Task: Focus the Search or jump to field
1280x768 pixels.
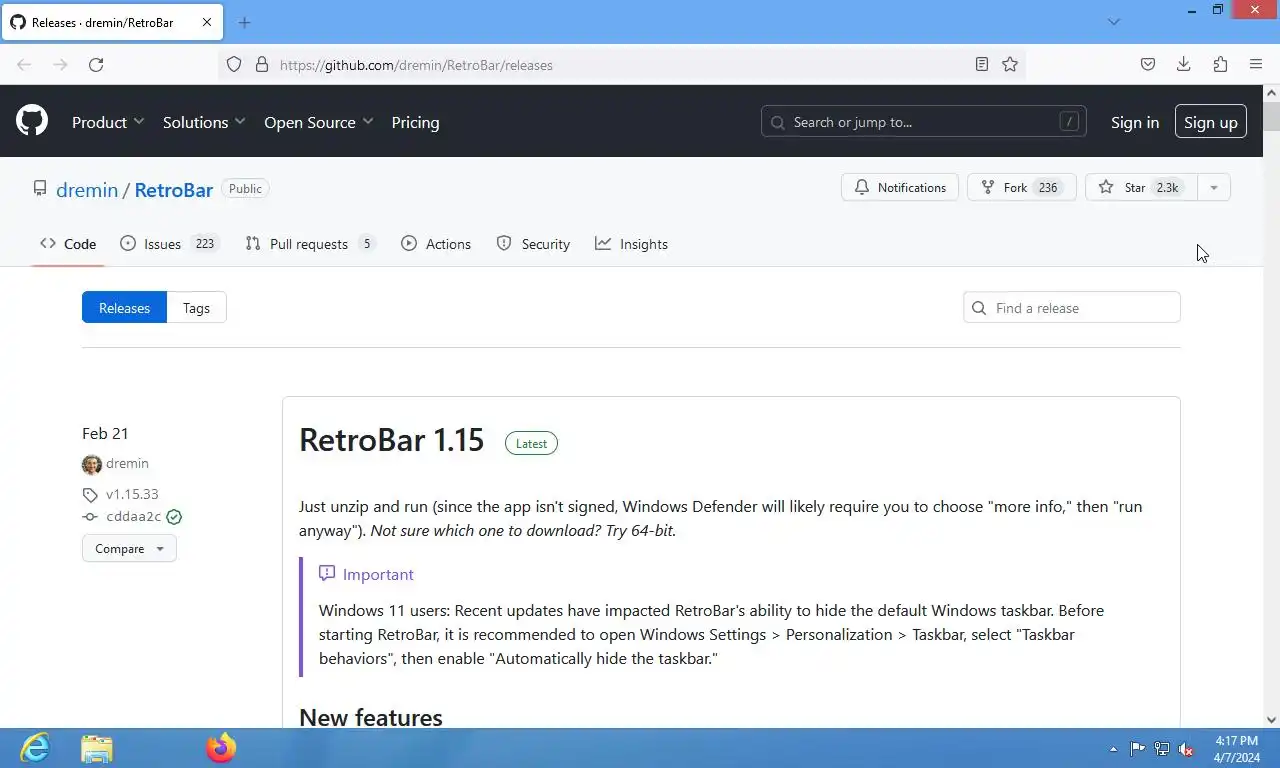Action: pyautogui.click(x=924, y=122)
